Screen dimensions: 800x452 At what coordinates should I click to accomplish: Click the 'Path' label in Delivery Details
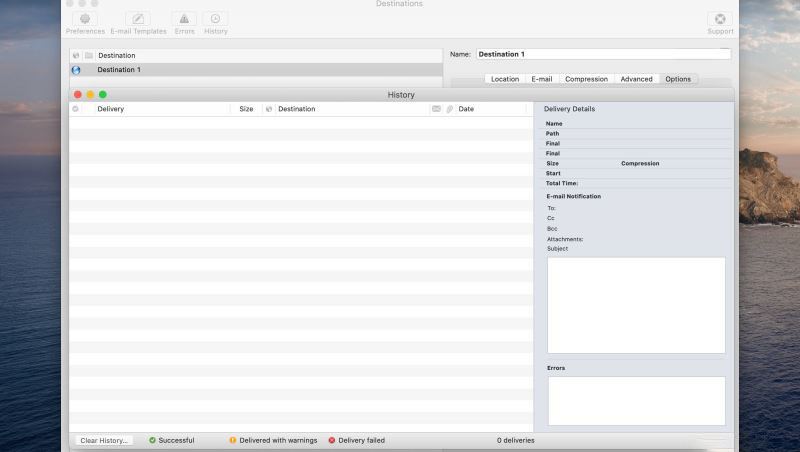[552, 134]
